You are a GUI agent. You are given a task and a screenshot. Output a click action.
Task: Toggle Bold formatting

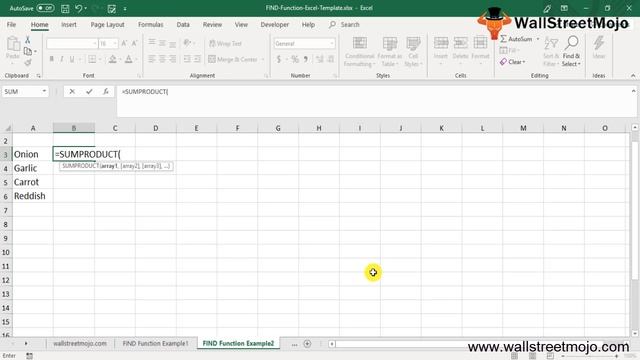(51, 59)
